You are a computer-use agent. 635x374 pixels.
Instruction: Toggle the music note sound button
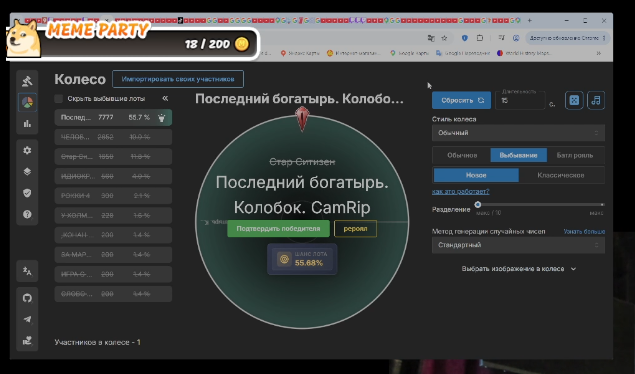coord(596,100)
